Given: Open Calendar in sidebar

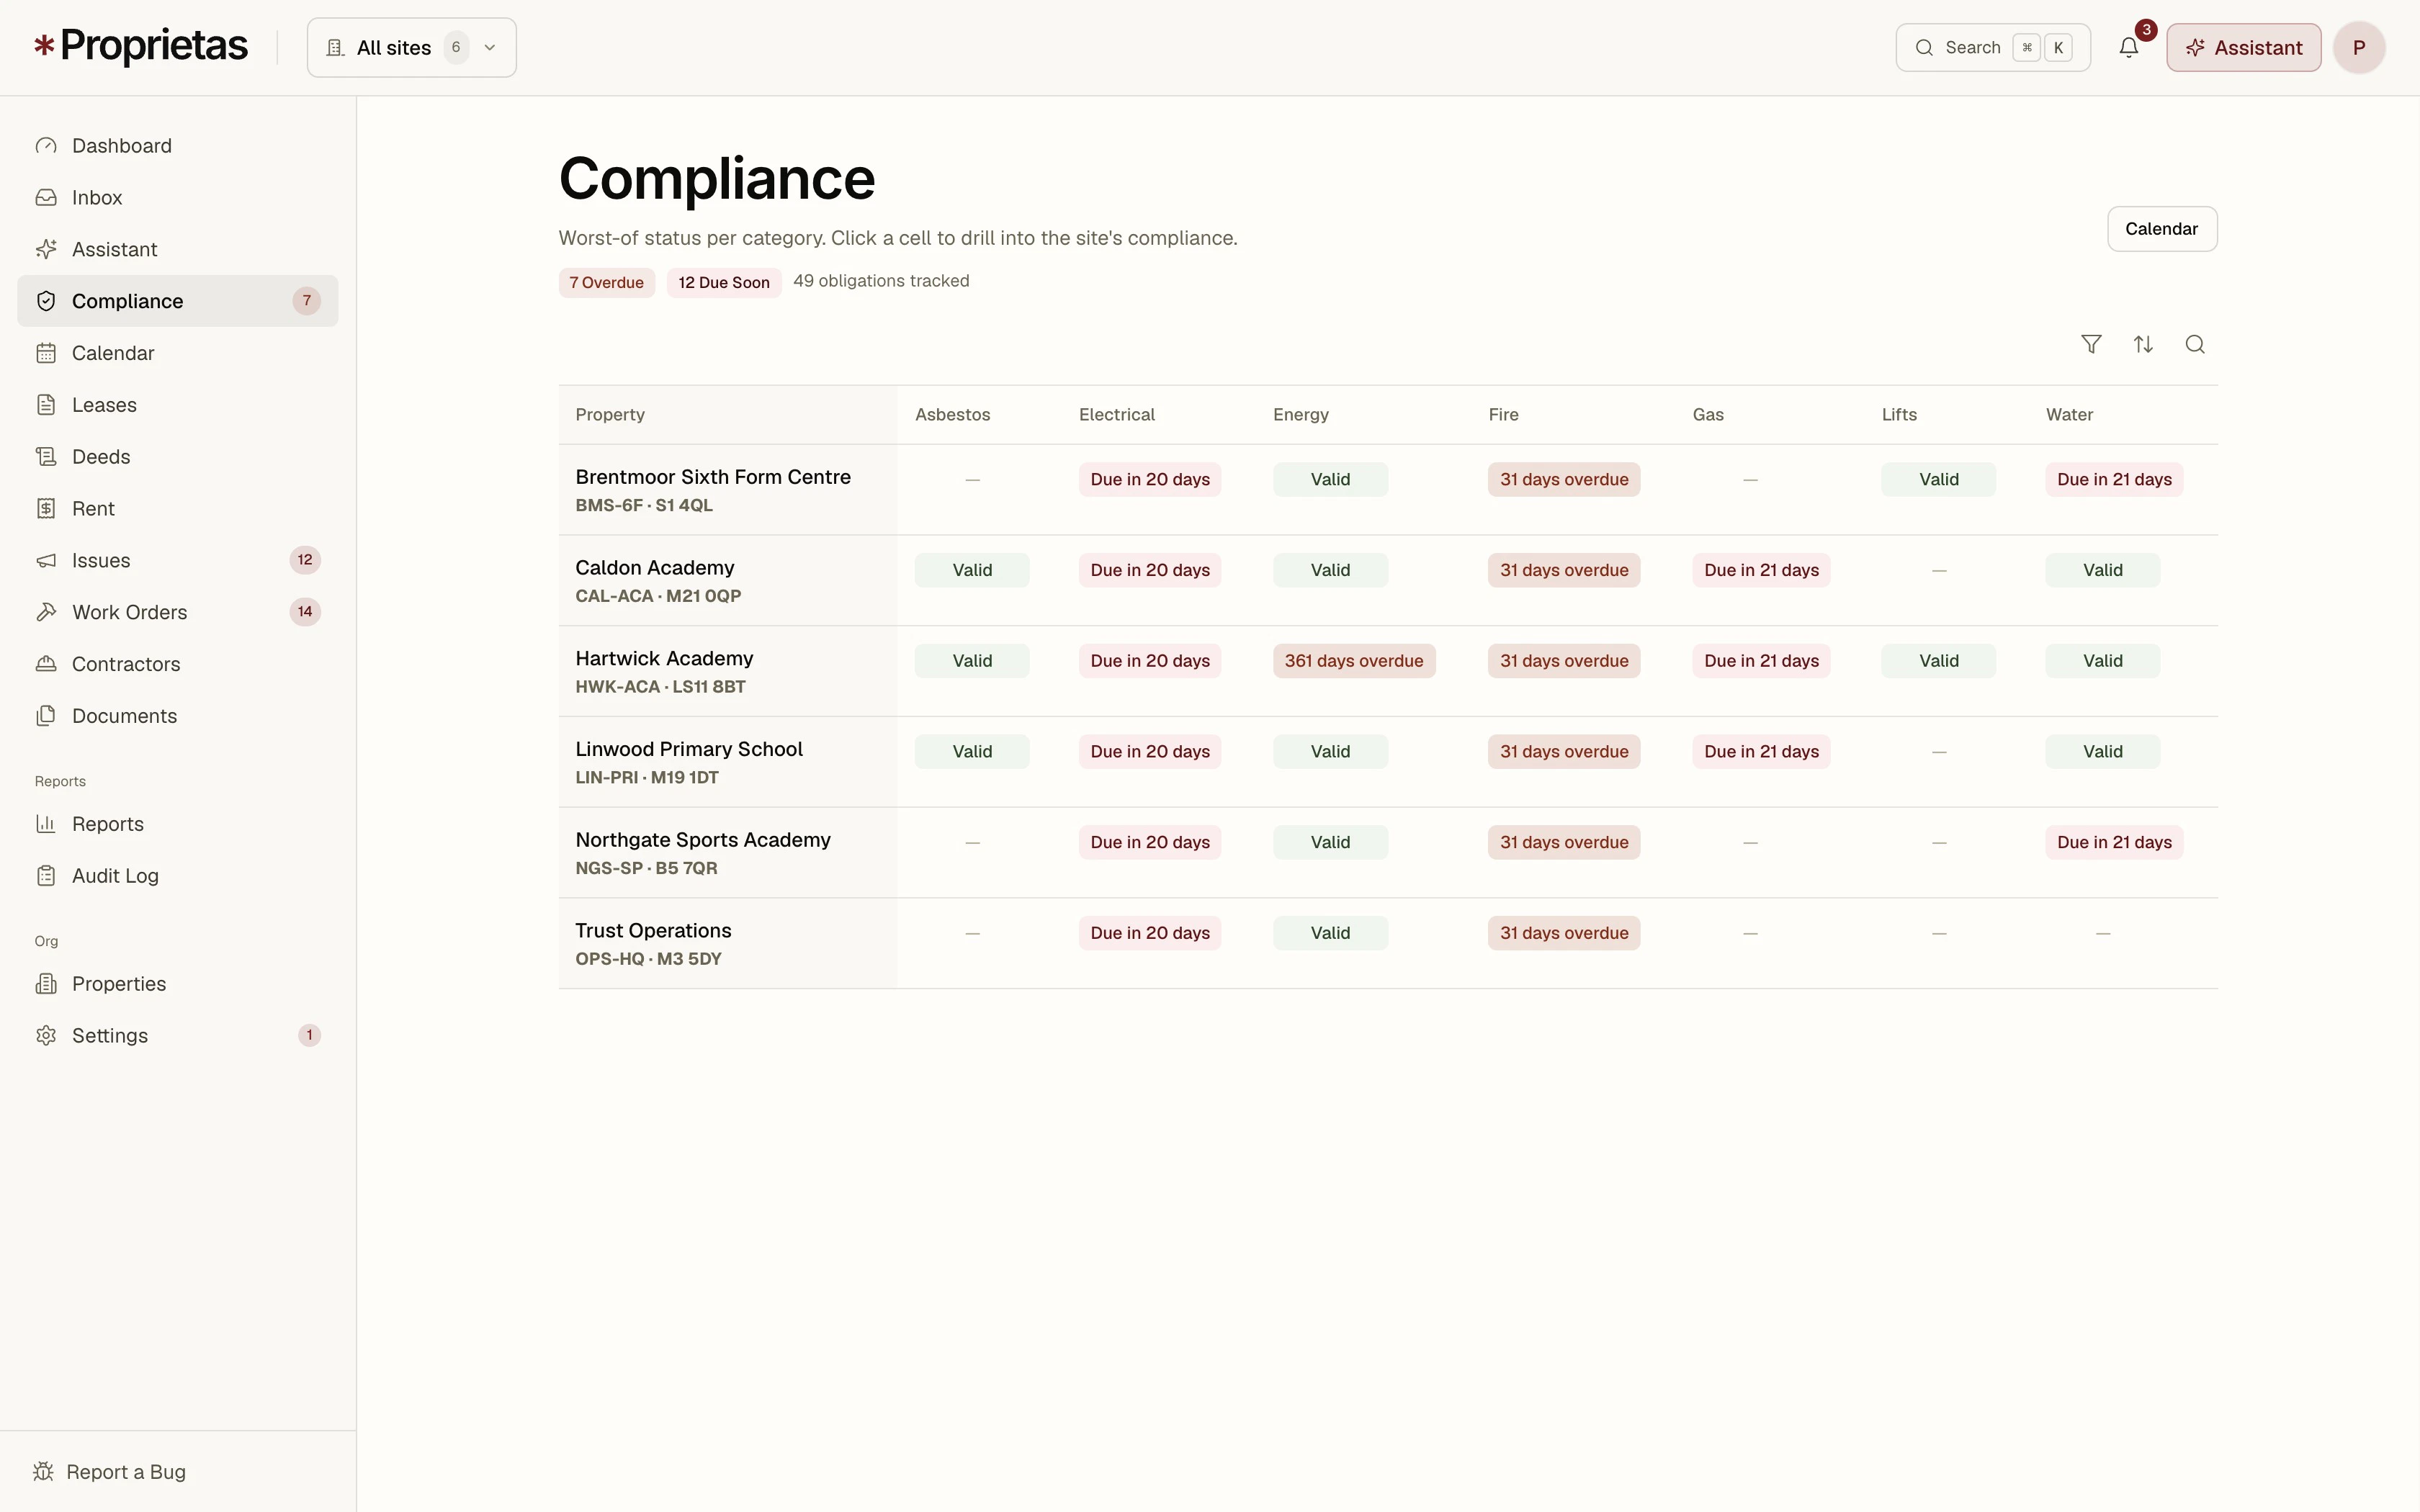Looking at the screenshot, I should point(178,353).
